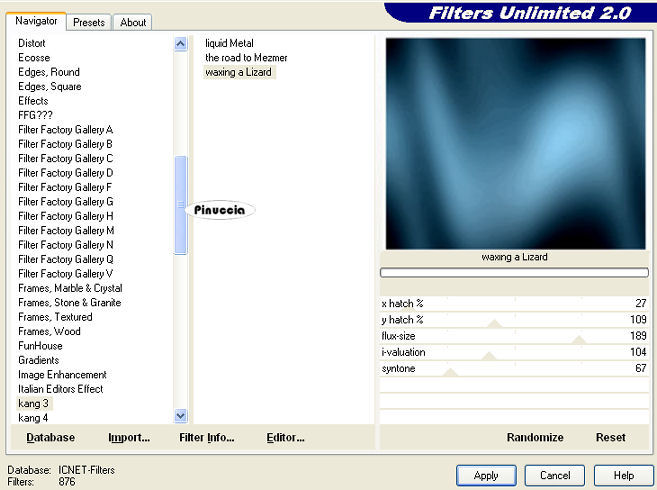Select Edges, Round category
657x490 pixels.
49,72
